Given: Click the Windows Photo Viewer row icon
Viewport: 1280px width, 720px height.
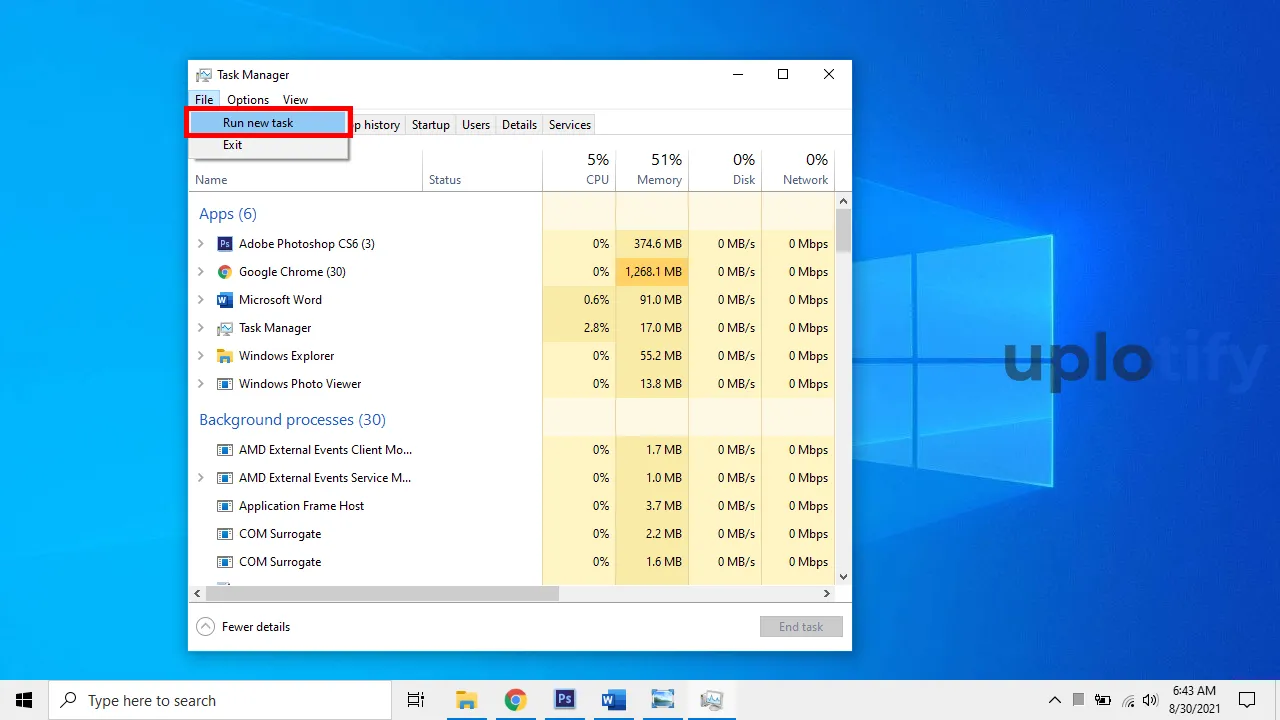Looking at the screenshot, I should tap(225, 384).
